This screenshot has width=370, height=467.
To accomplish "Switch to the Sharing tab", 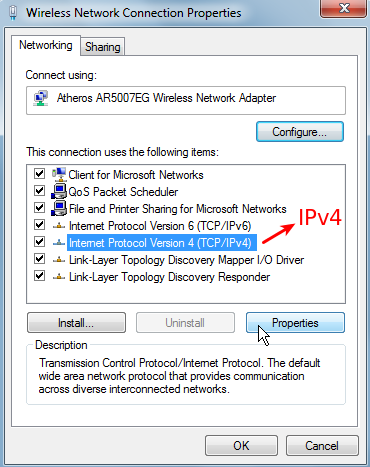I will pos(103,47).
